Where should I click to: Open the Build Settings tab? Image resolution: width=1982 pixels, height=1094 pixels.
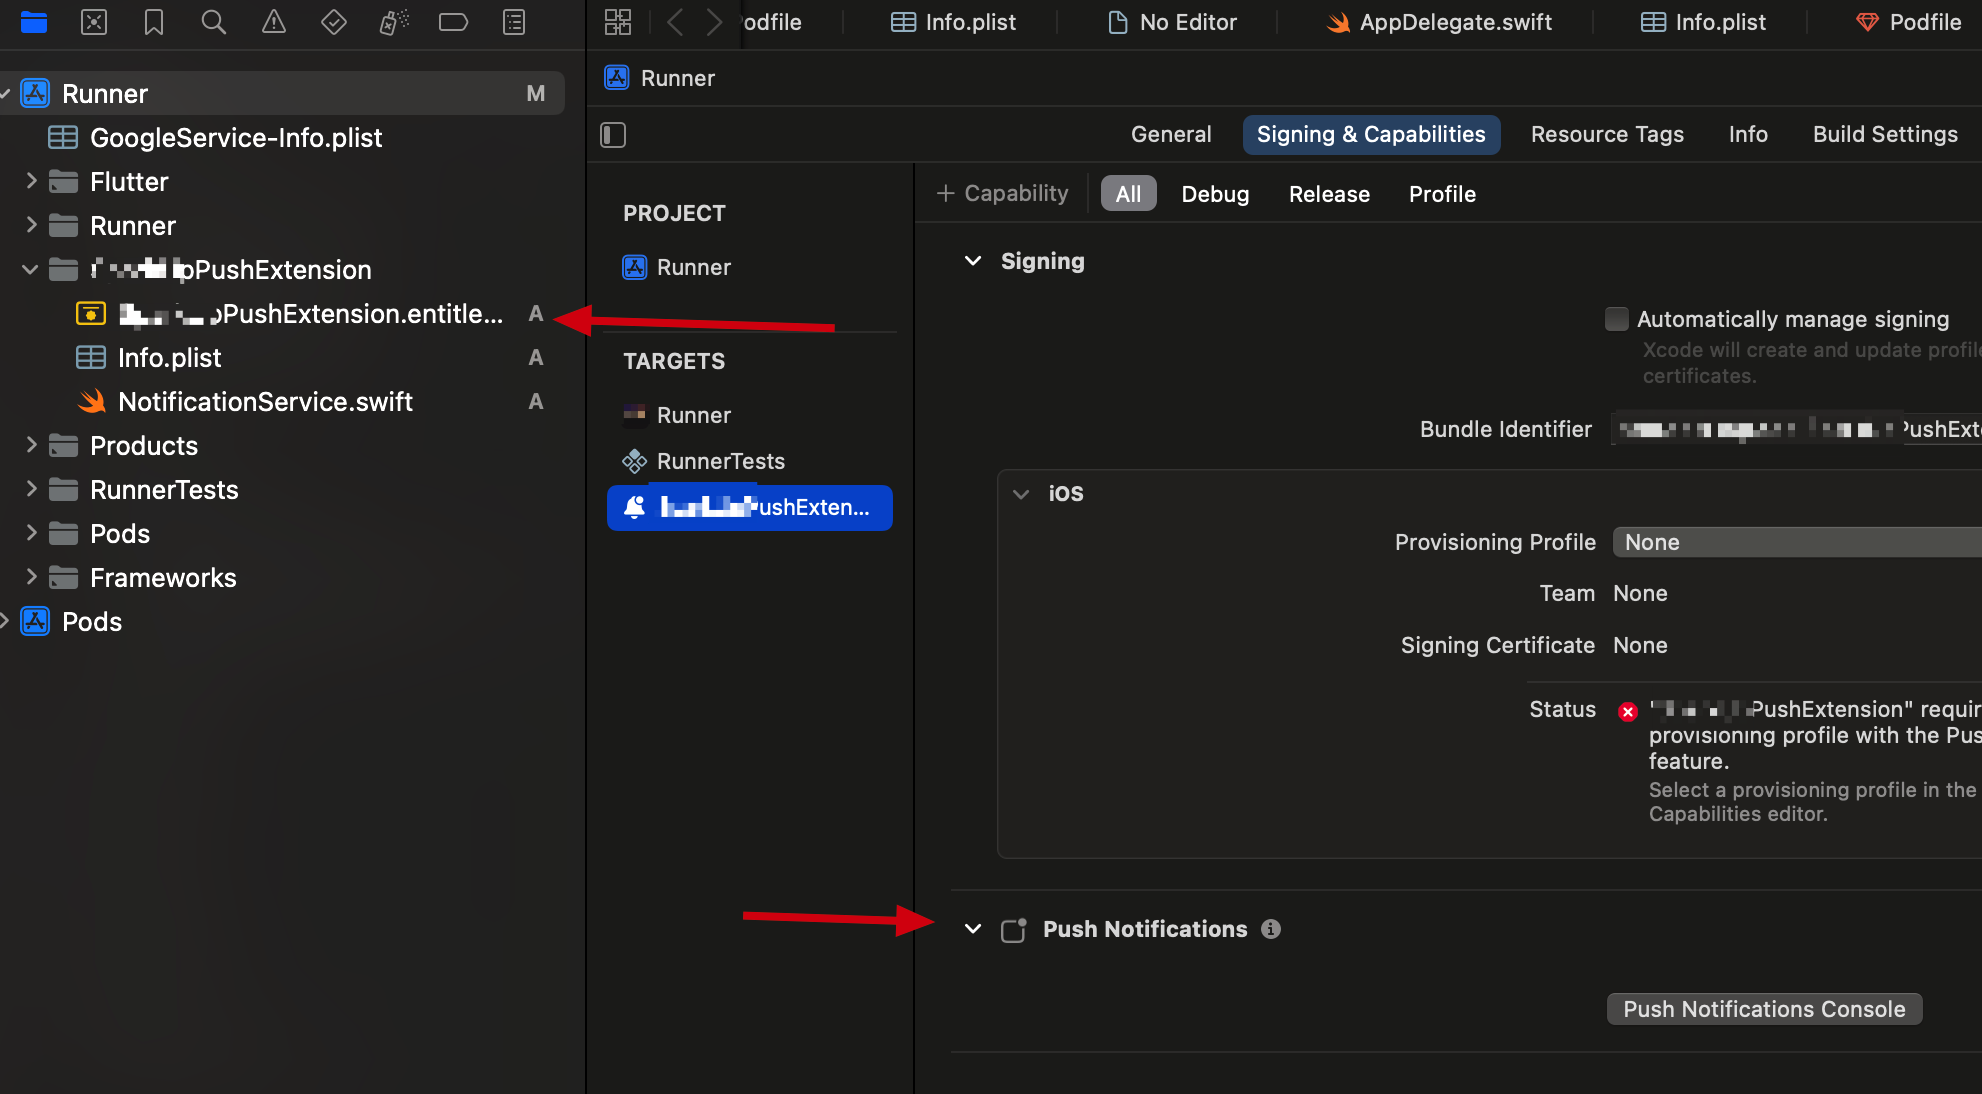(1885, 135)
